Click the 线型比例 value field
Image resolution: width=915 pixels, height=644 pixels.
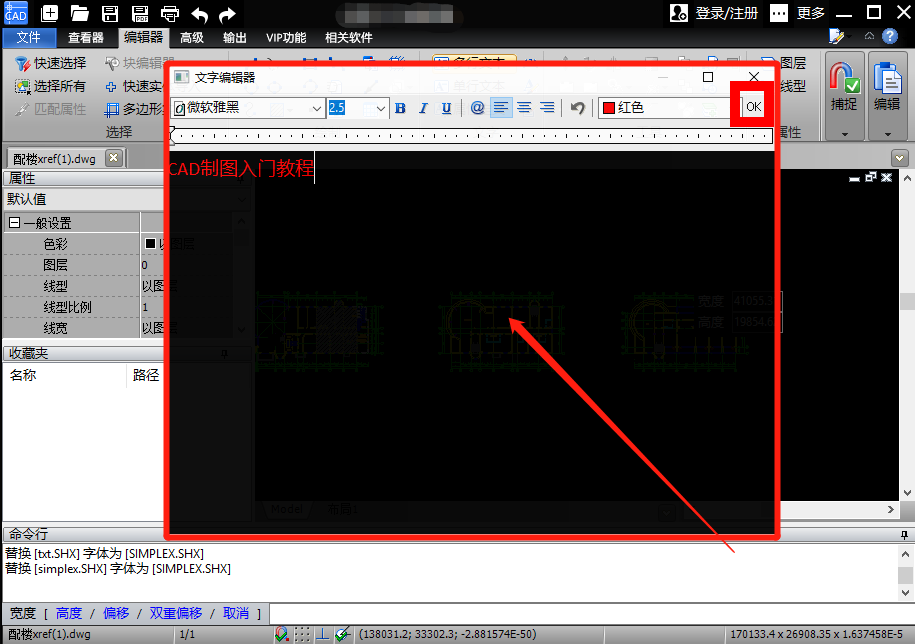[x=153, y=307]
